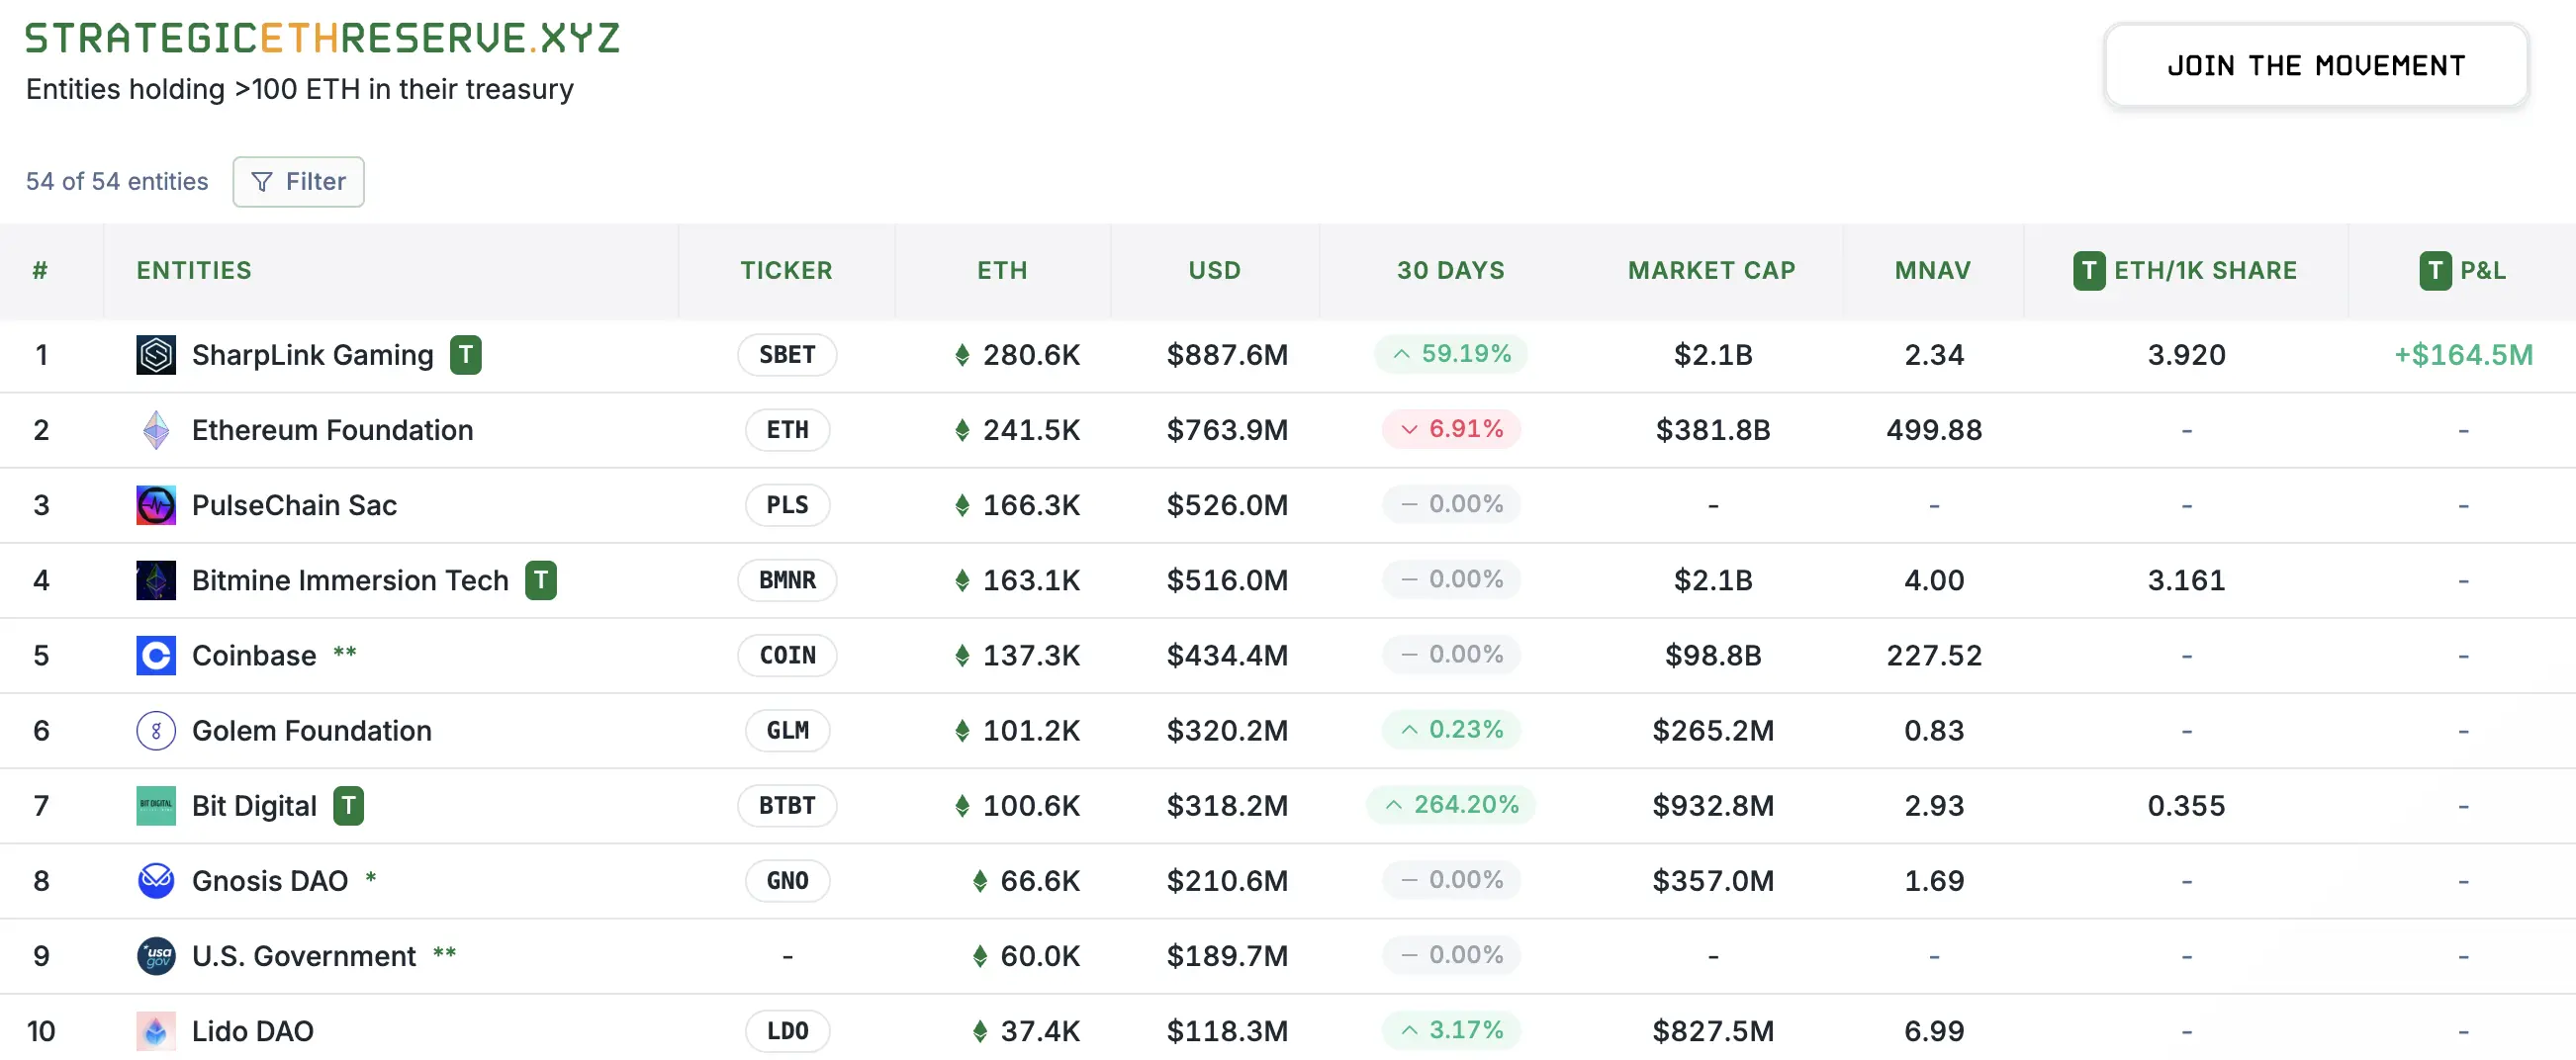Sort by the MNAV column header

[x=1932, y=270]
